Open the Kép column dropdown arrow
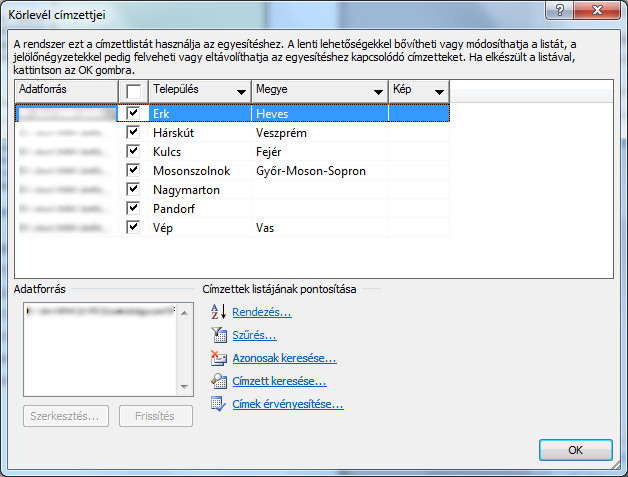The width and height of the screenshot is (628, 477). (439, 92)
